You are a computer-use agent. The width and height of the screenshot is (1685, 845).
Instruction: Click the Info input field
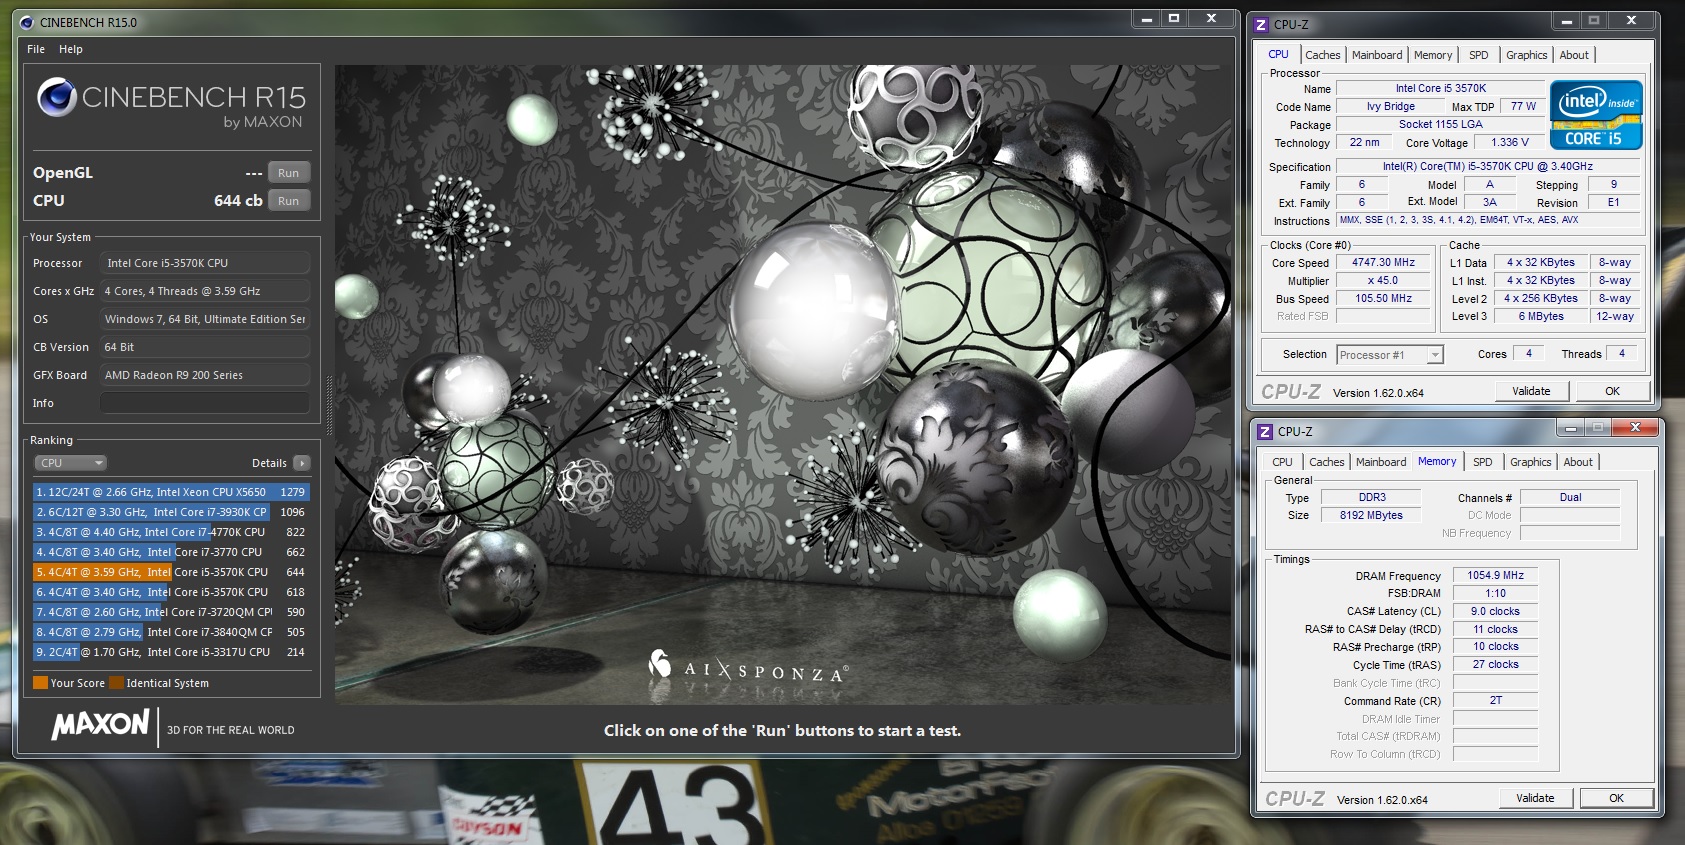(204, 403)
